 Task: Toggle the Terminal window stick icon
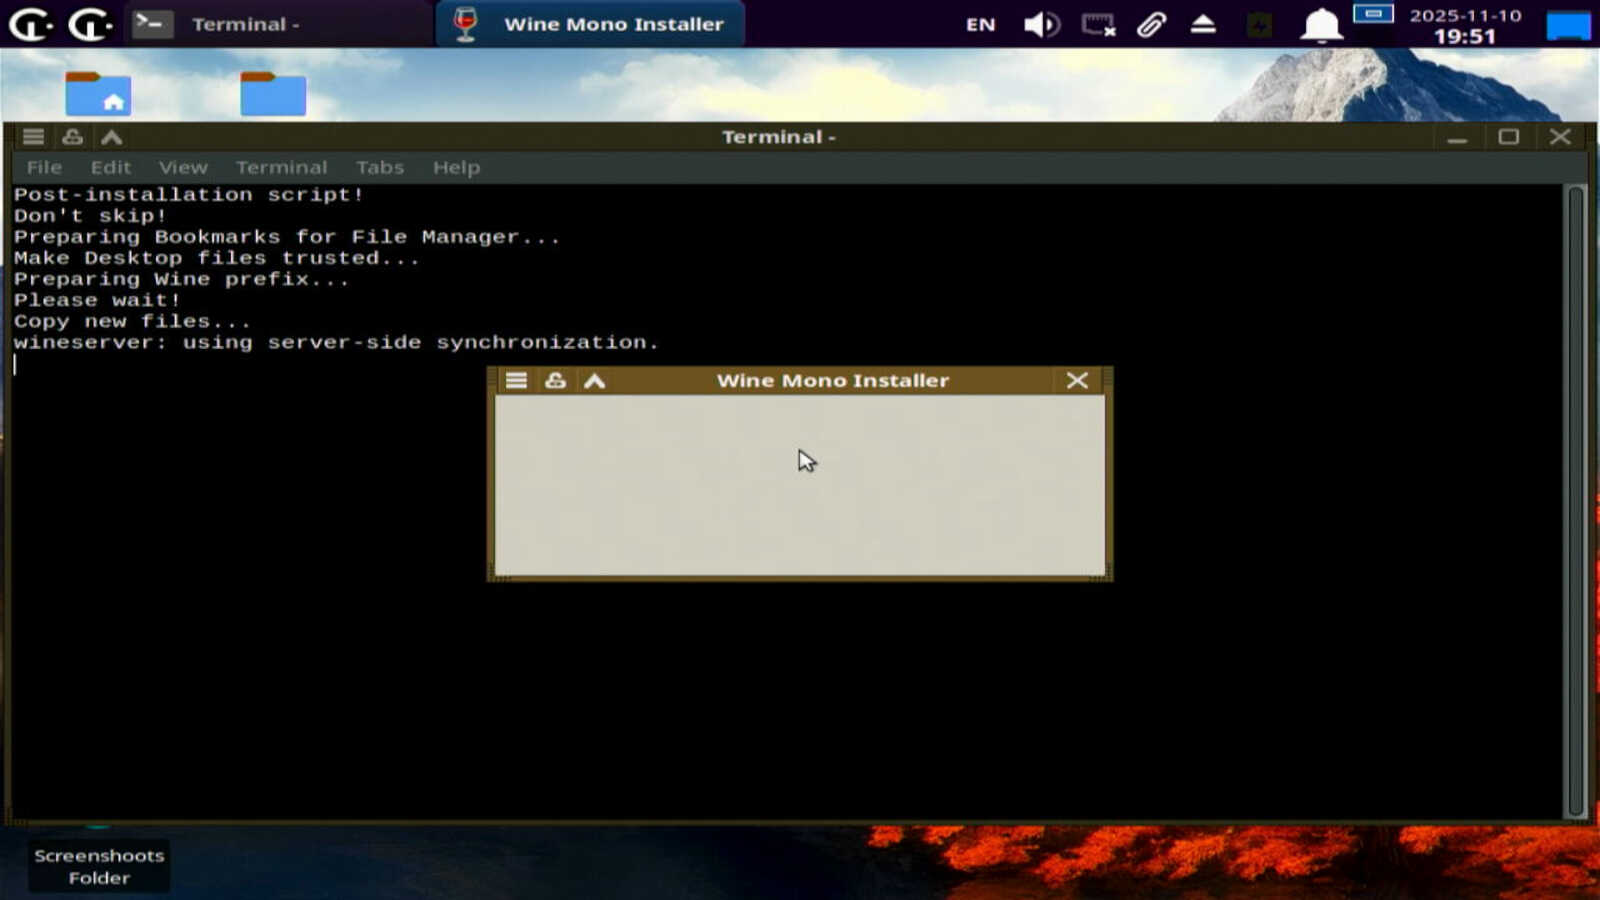click(72, 137)
